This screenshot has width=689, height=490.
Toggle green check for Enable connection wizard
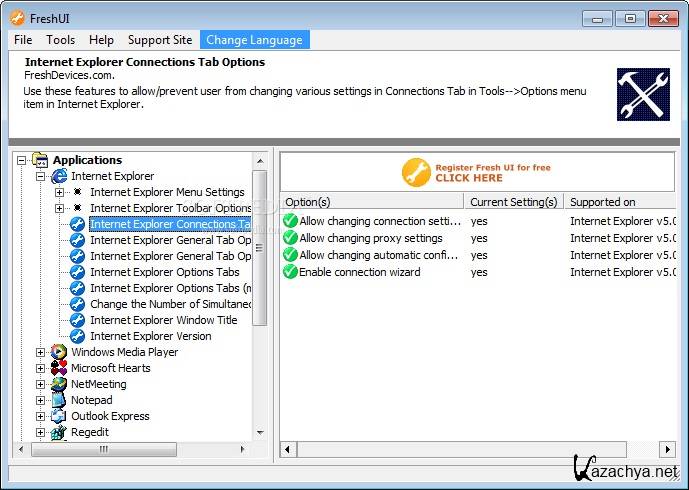(x=290, y=272)
